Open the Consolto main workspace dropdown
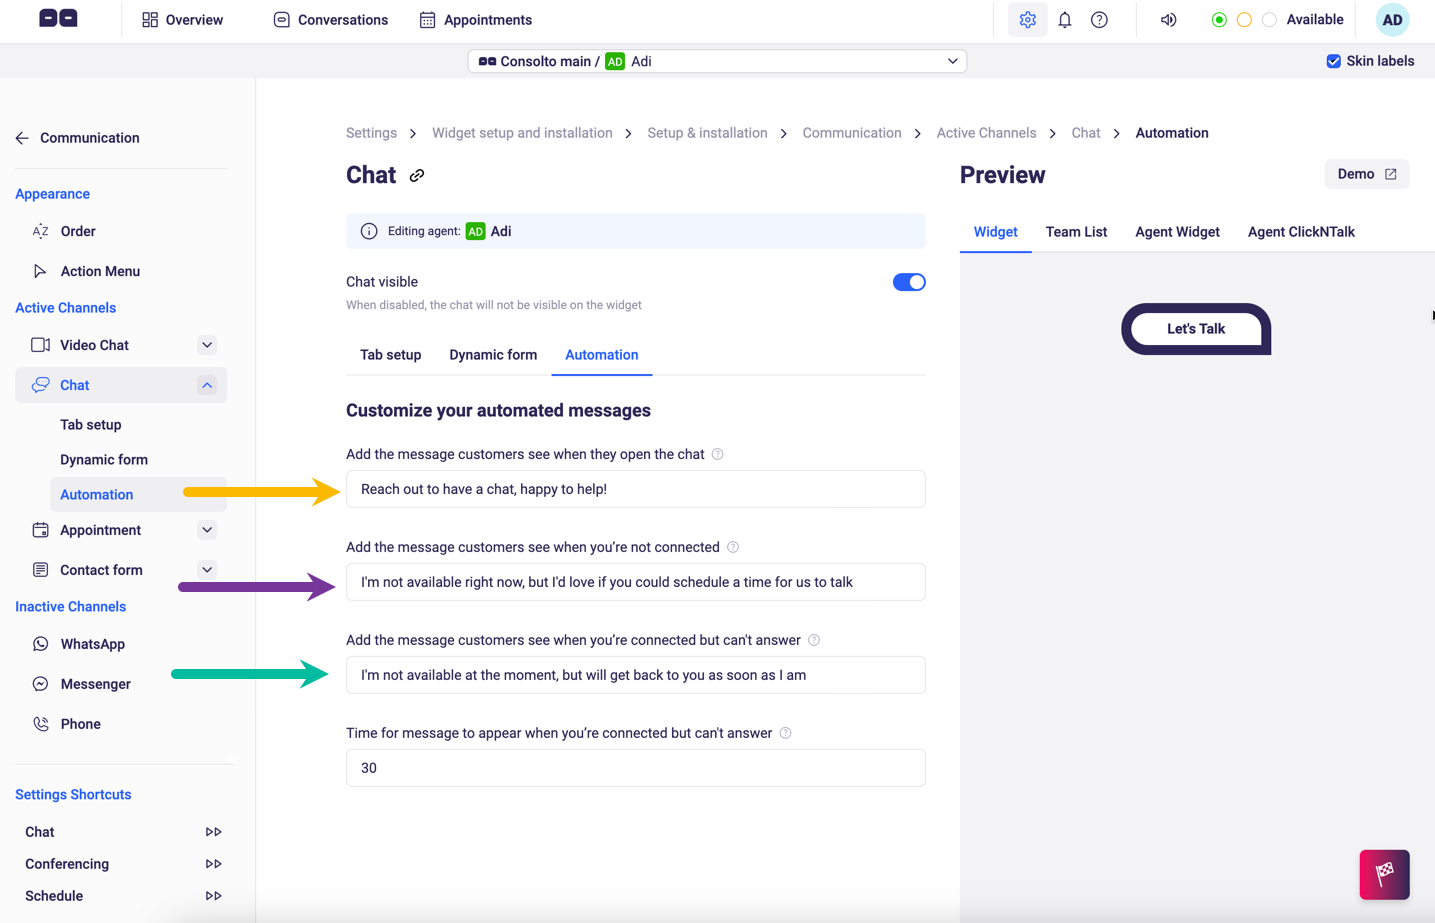Image resolution: width=1435 pixels, height=923 pixels. tap(716, 60)
